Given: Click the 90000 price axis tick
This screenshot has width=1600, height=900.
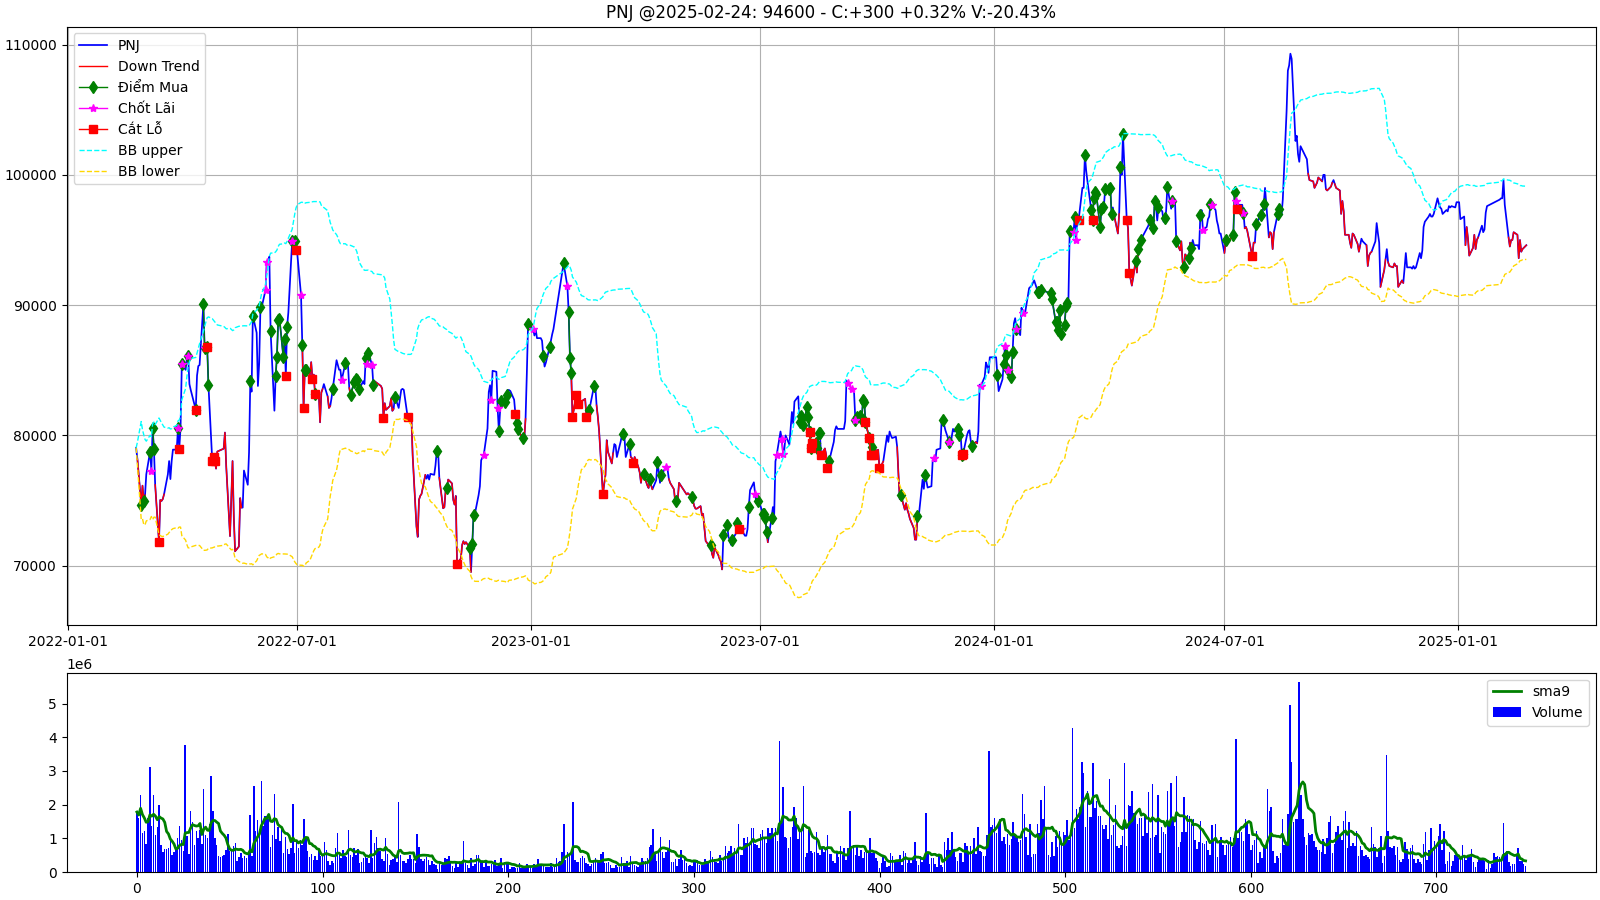Looking at the screenshot, I should (x=35, y=305).
